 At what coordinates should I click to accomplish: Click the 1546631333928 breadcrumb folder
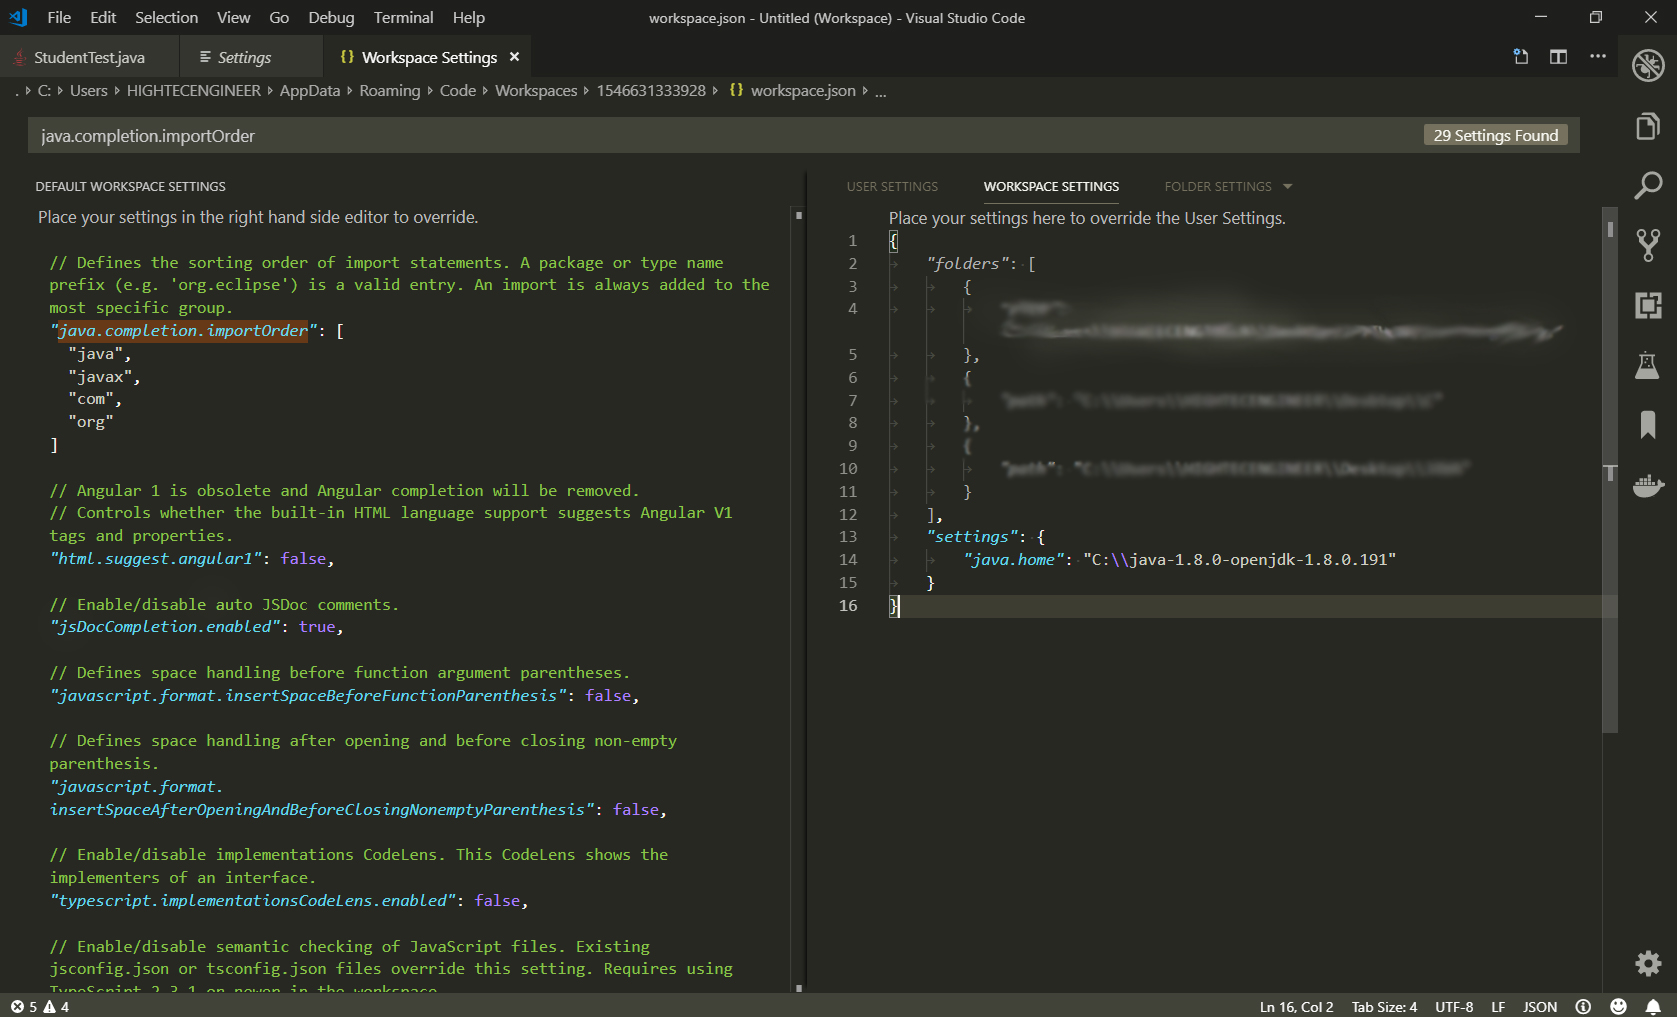pyautogui.click(x=651, y=90)
